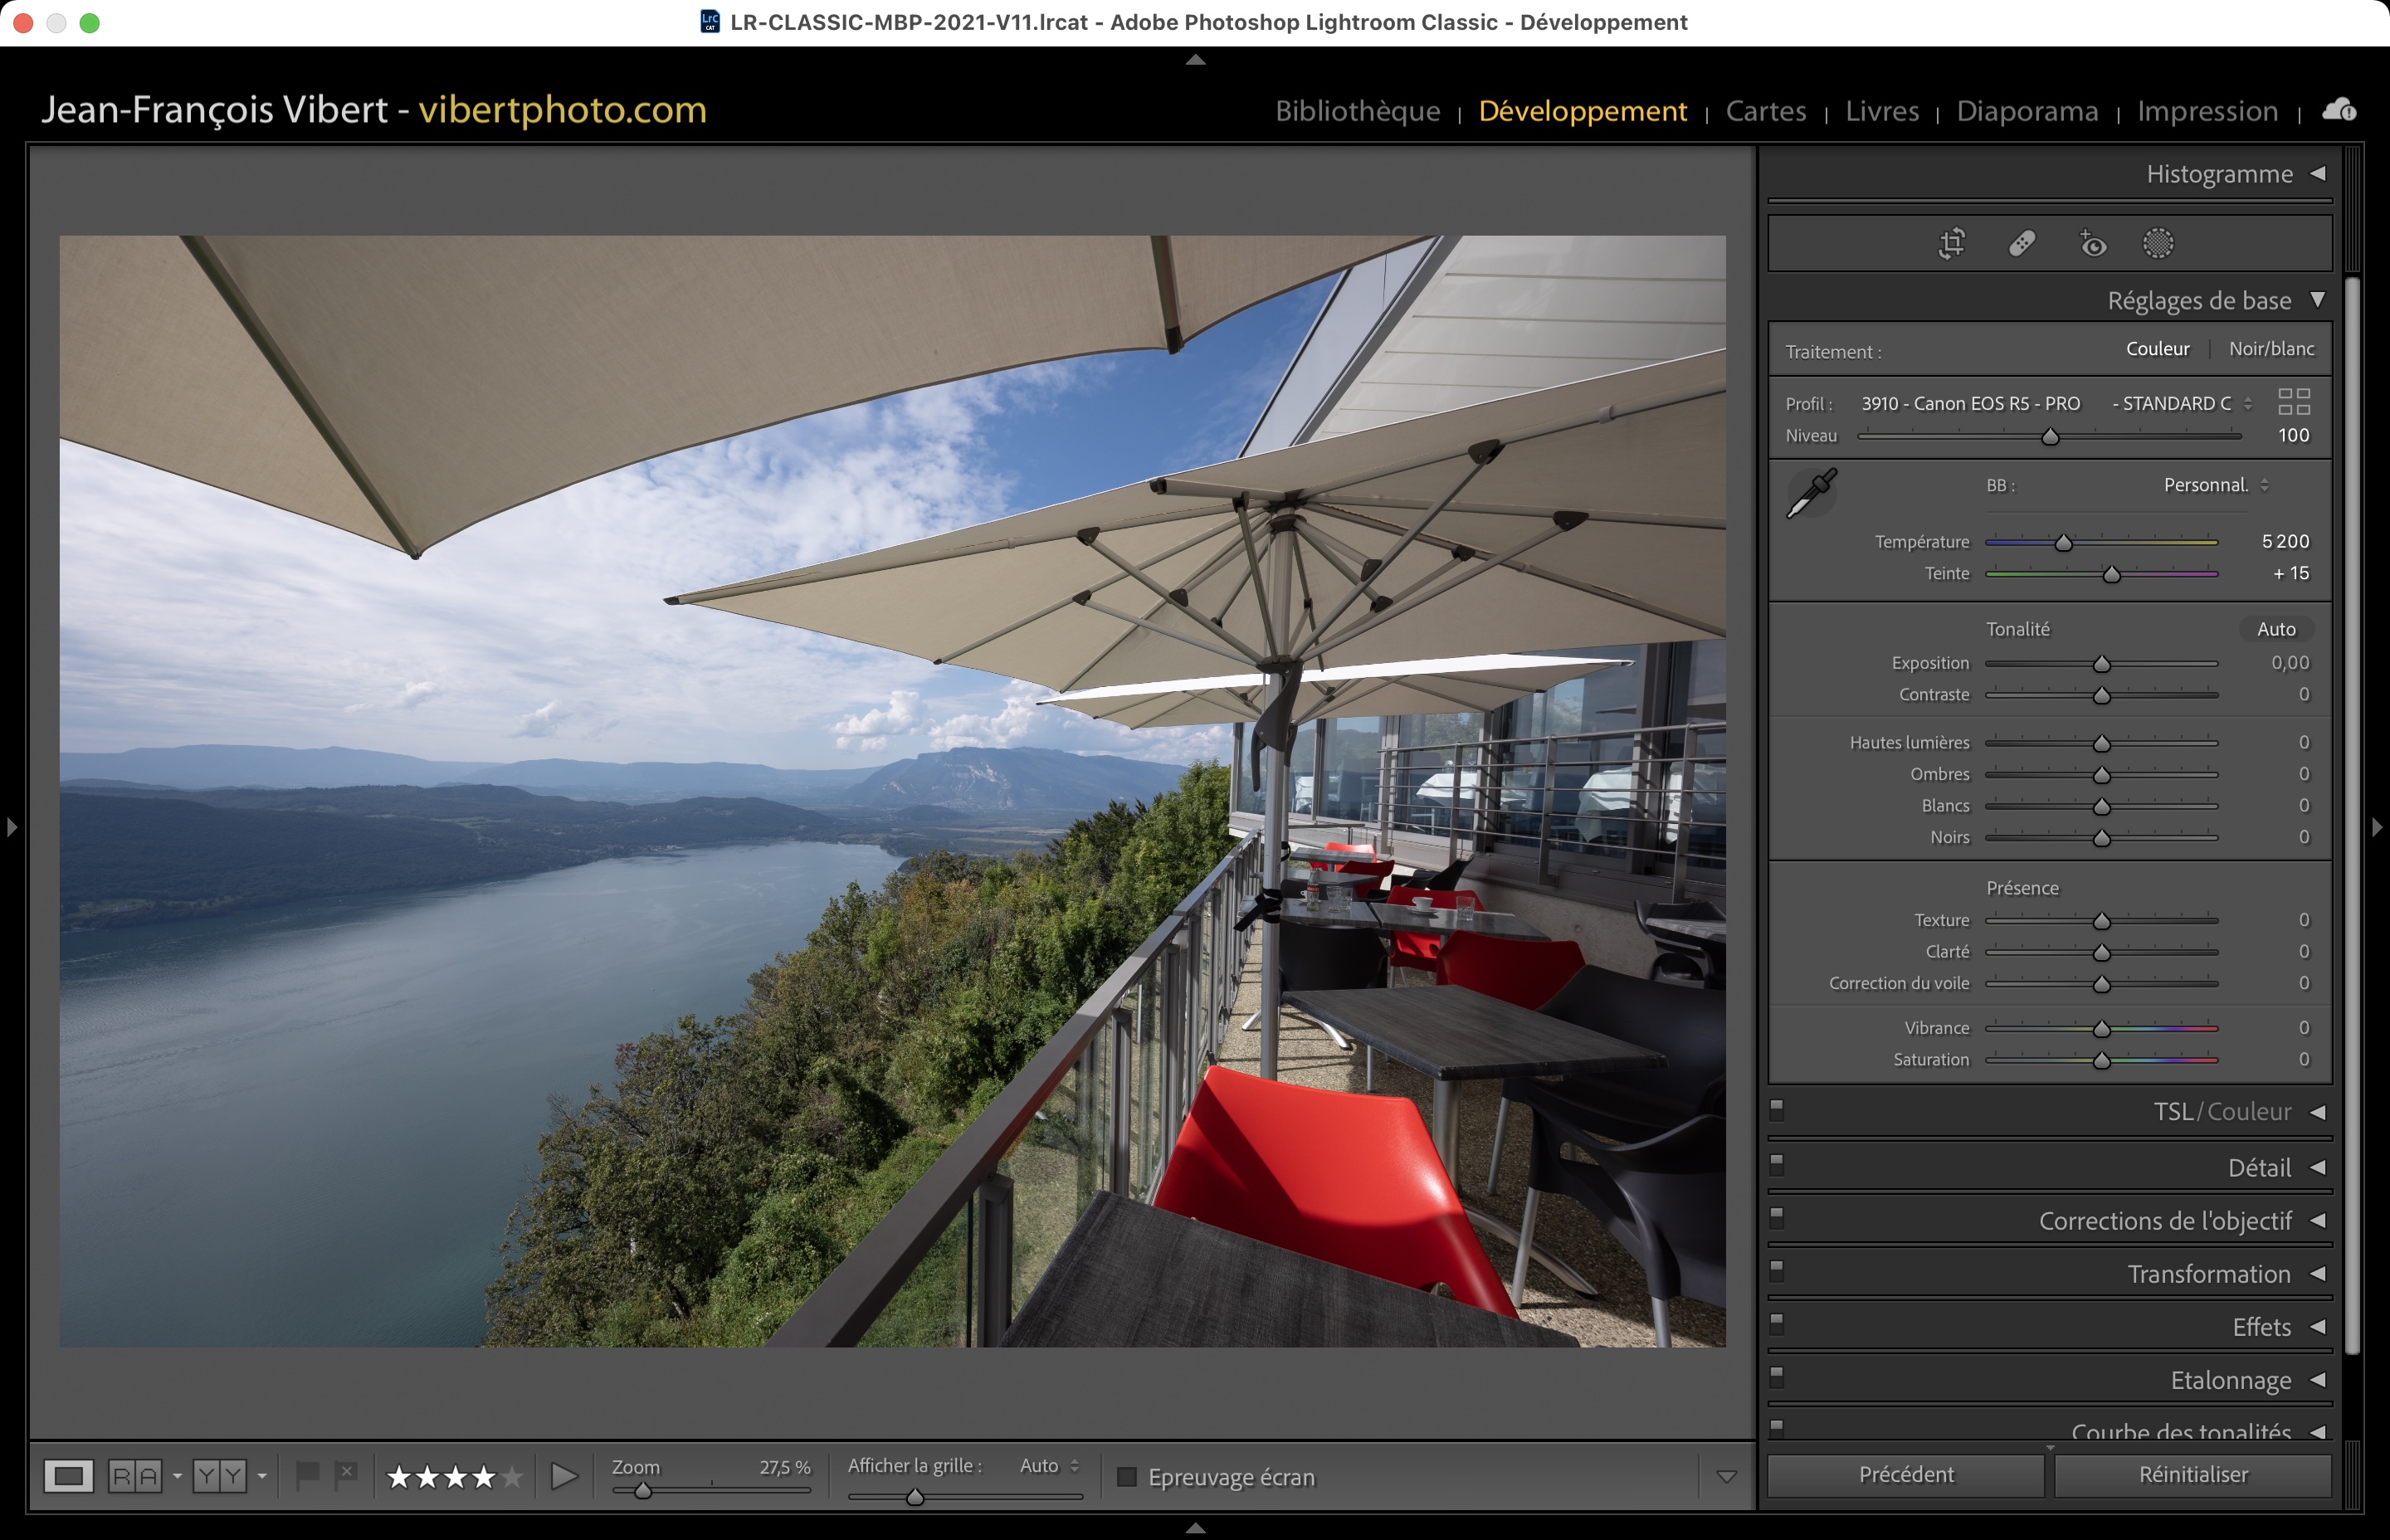Toggle the TSL/Couleur panel switch
This screenshot has height=1540, width=2390.
pos(1777,1110)
